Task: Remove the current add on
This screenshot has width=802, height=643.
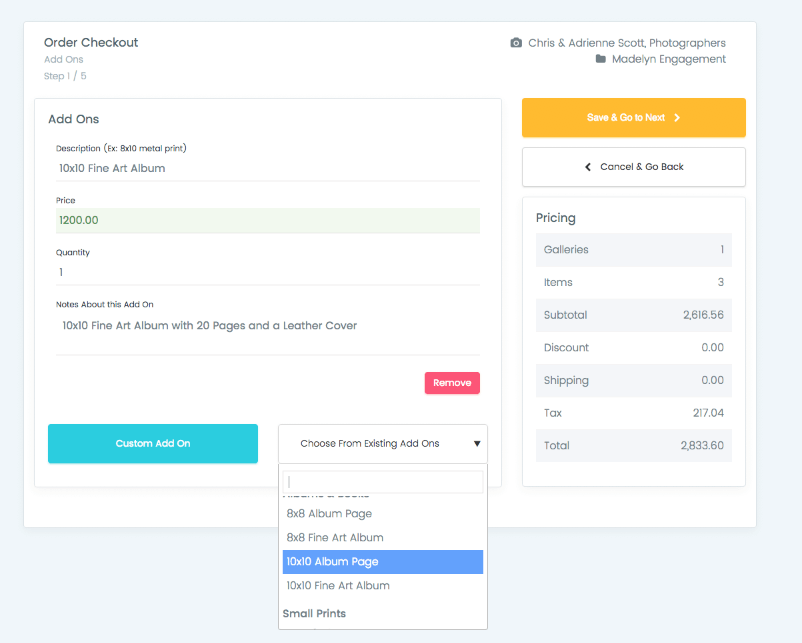Action: (x=452, y=383)
